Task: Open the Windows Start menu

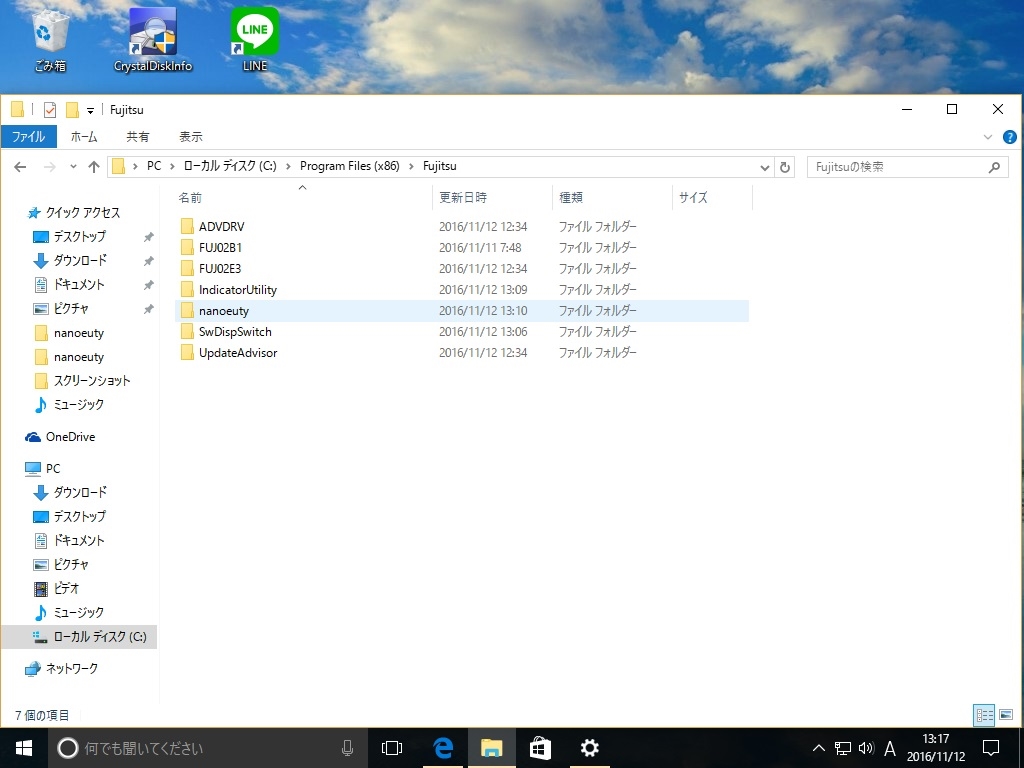Action: point(24,748)
